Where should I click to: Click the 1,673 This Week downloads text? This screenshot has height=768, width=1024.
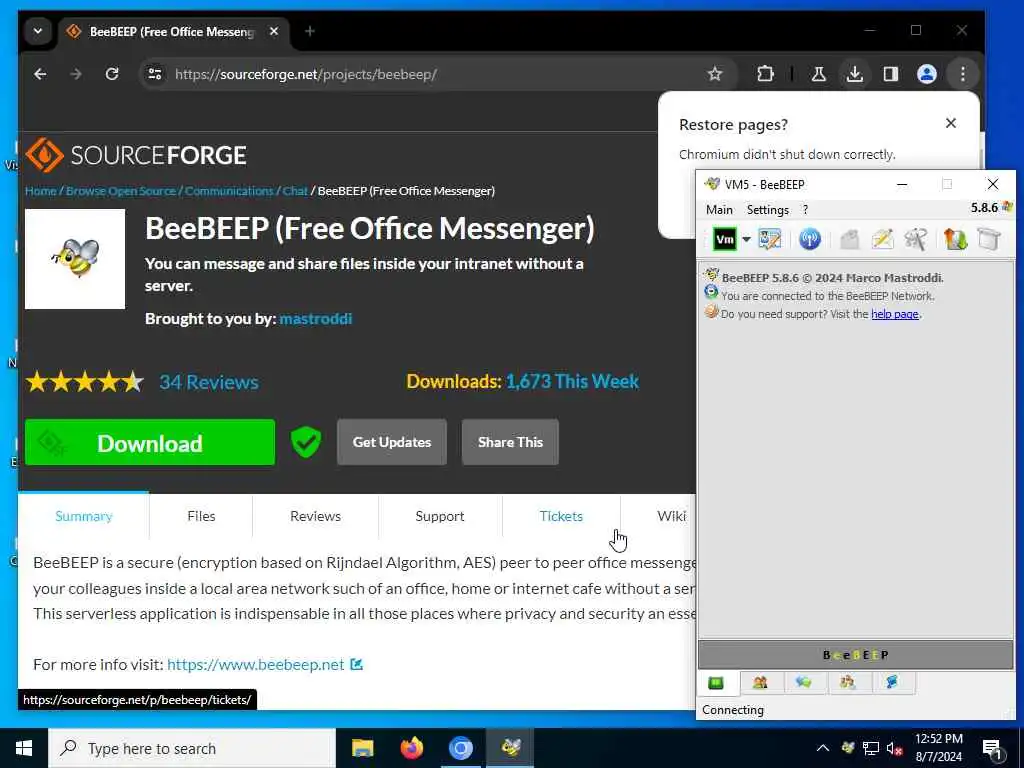(x=572, y=381)
